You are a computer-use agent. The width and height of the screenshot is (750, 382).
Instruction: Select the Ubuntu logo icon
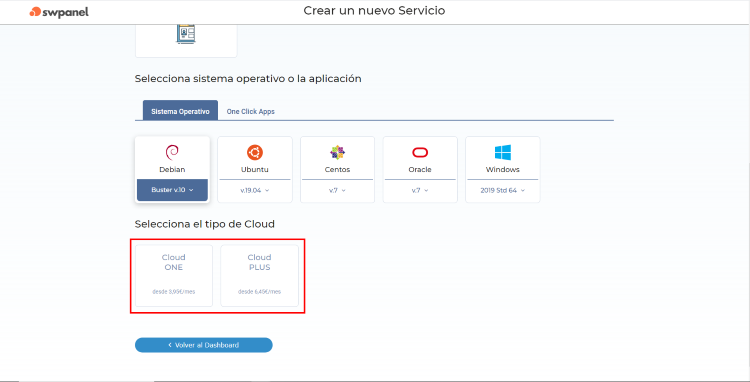(255, 153)
